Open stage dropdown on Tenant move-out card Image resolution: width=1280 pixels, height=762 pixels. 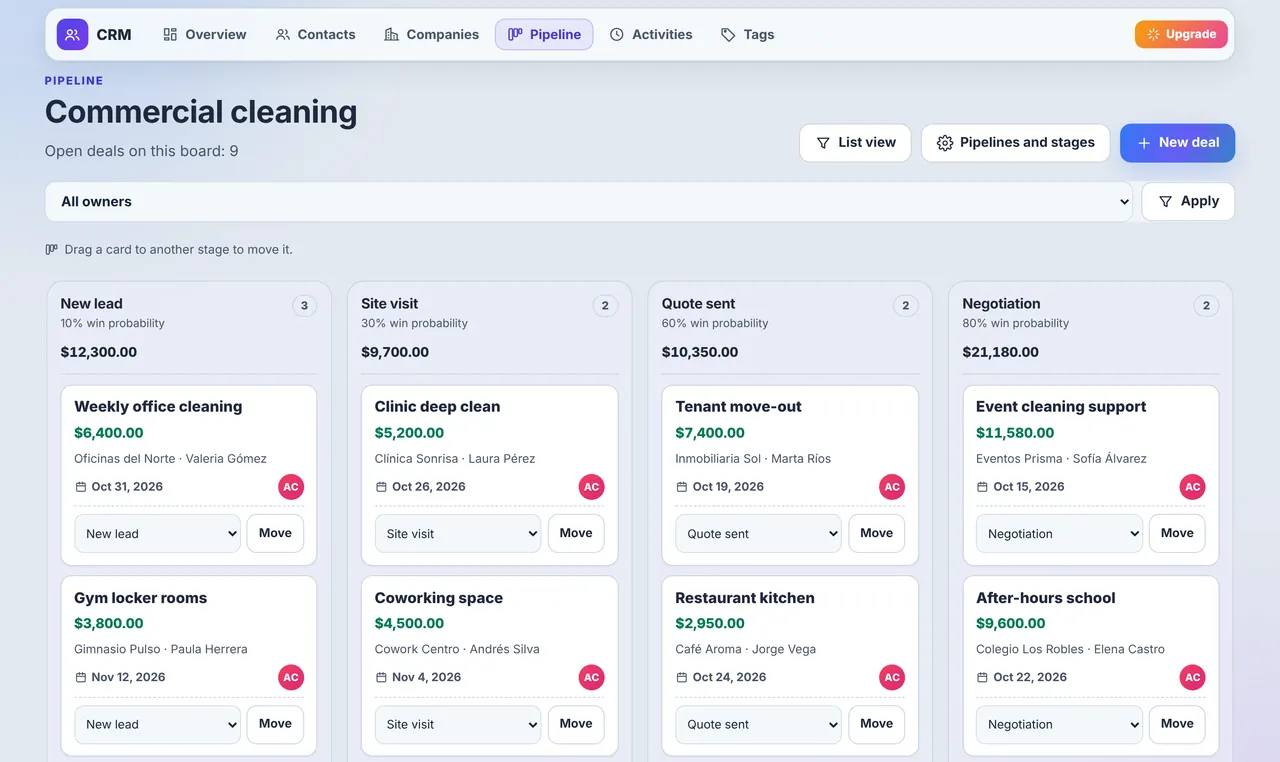coord(759,533)
